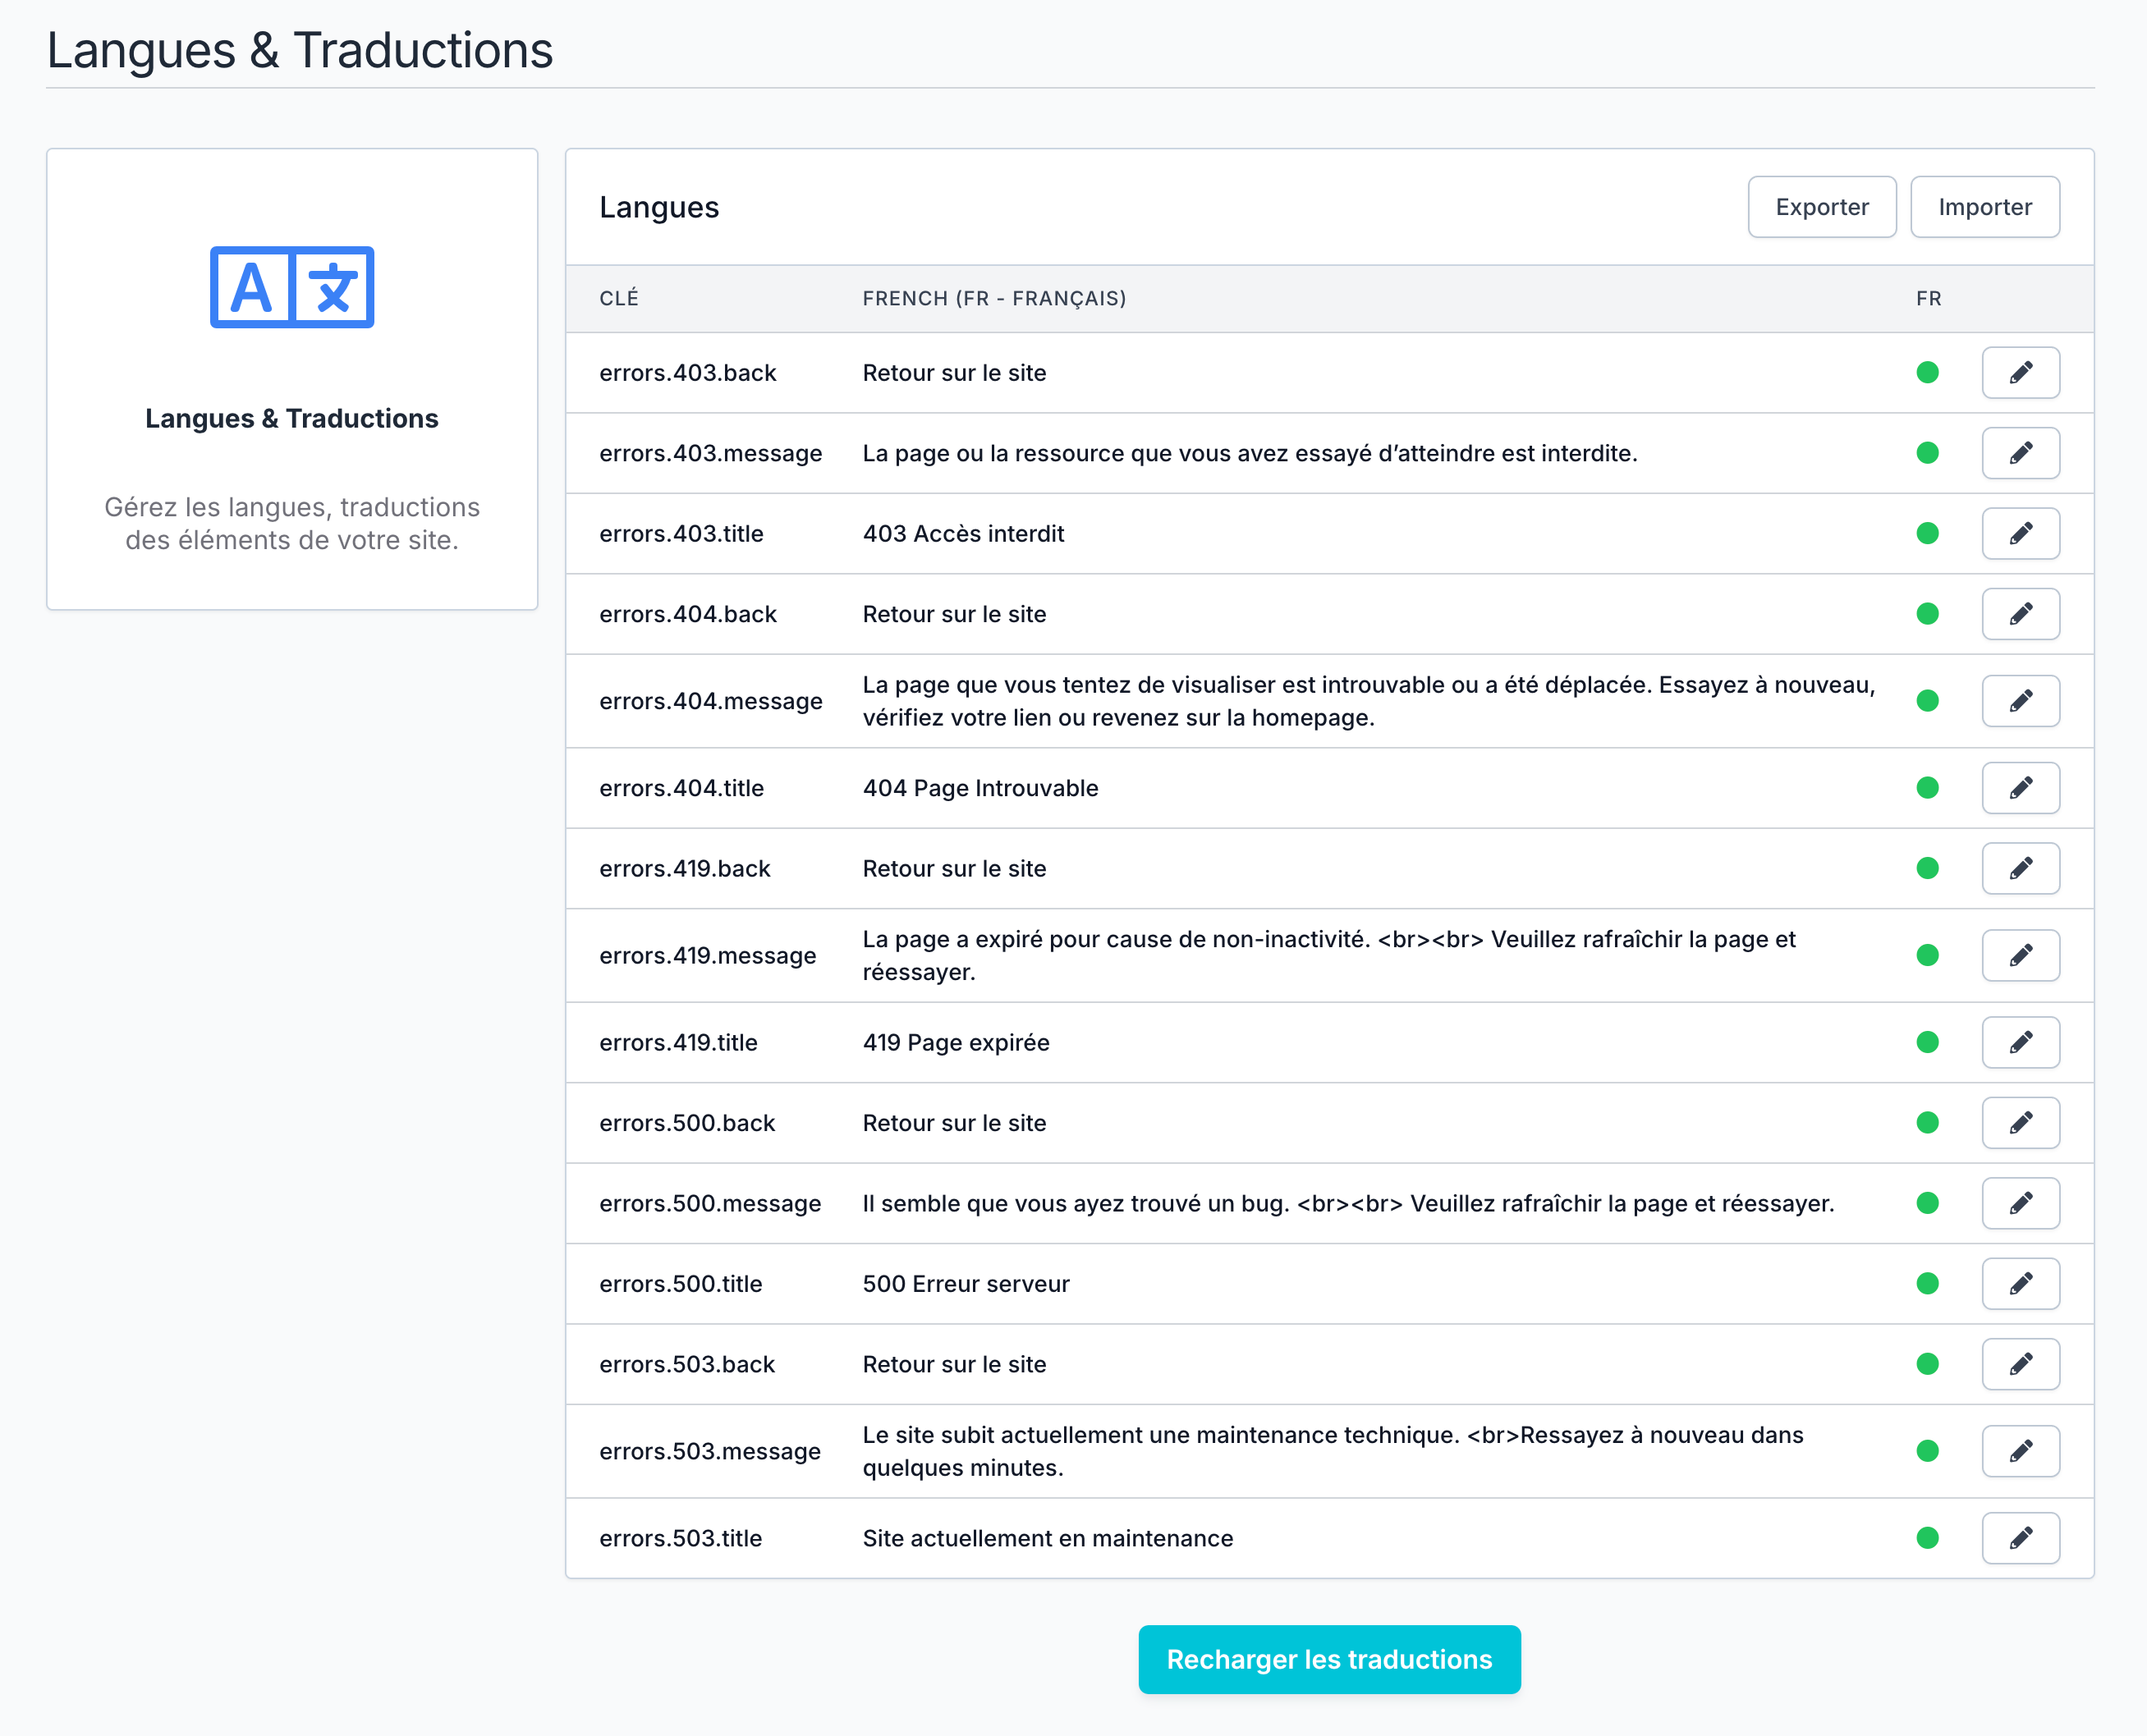The image size is (2147, 1736).
Task: Click the CLÉ column header
Action: click(618, 297)
